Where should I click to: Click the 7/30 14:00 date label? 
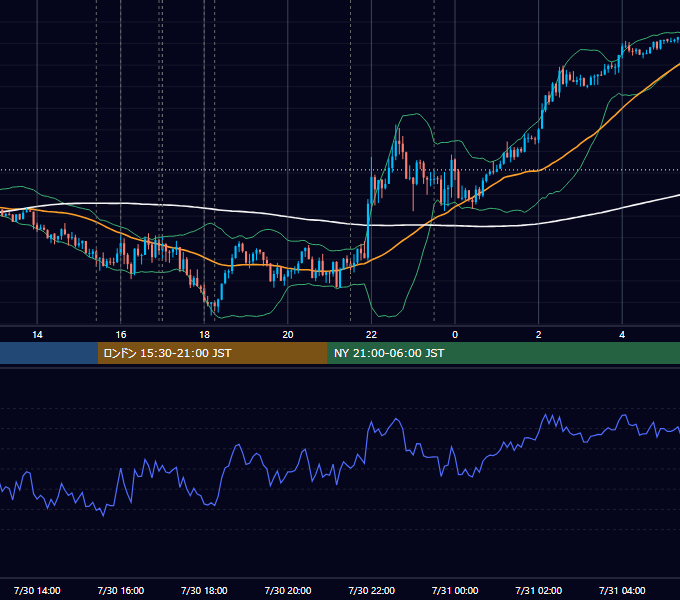pos(37,590)
